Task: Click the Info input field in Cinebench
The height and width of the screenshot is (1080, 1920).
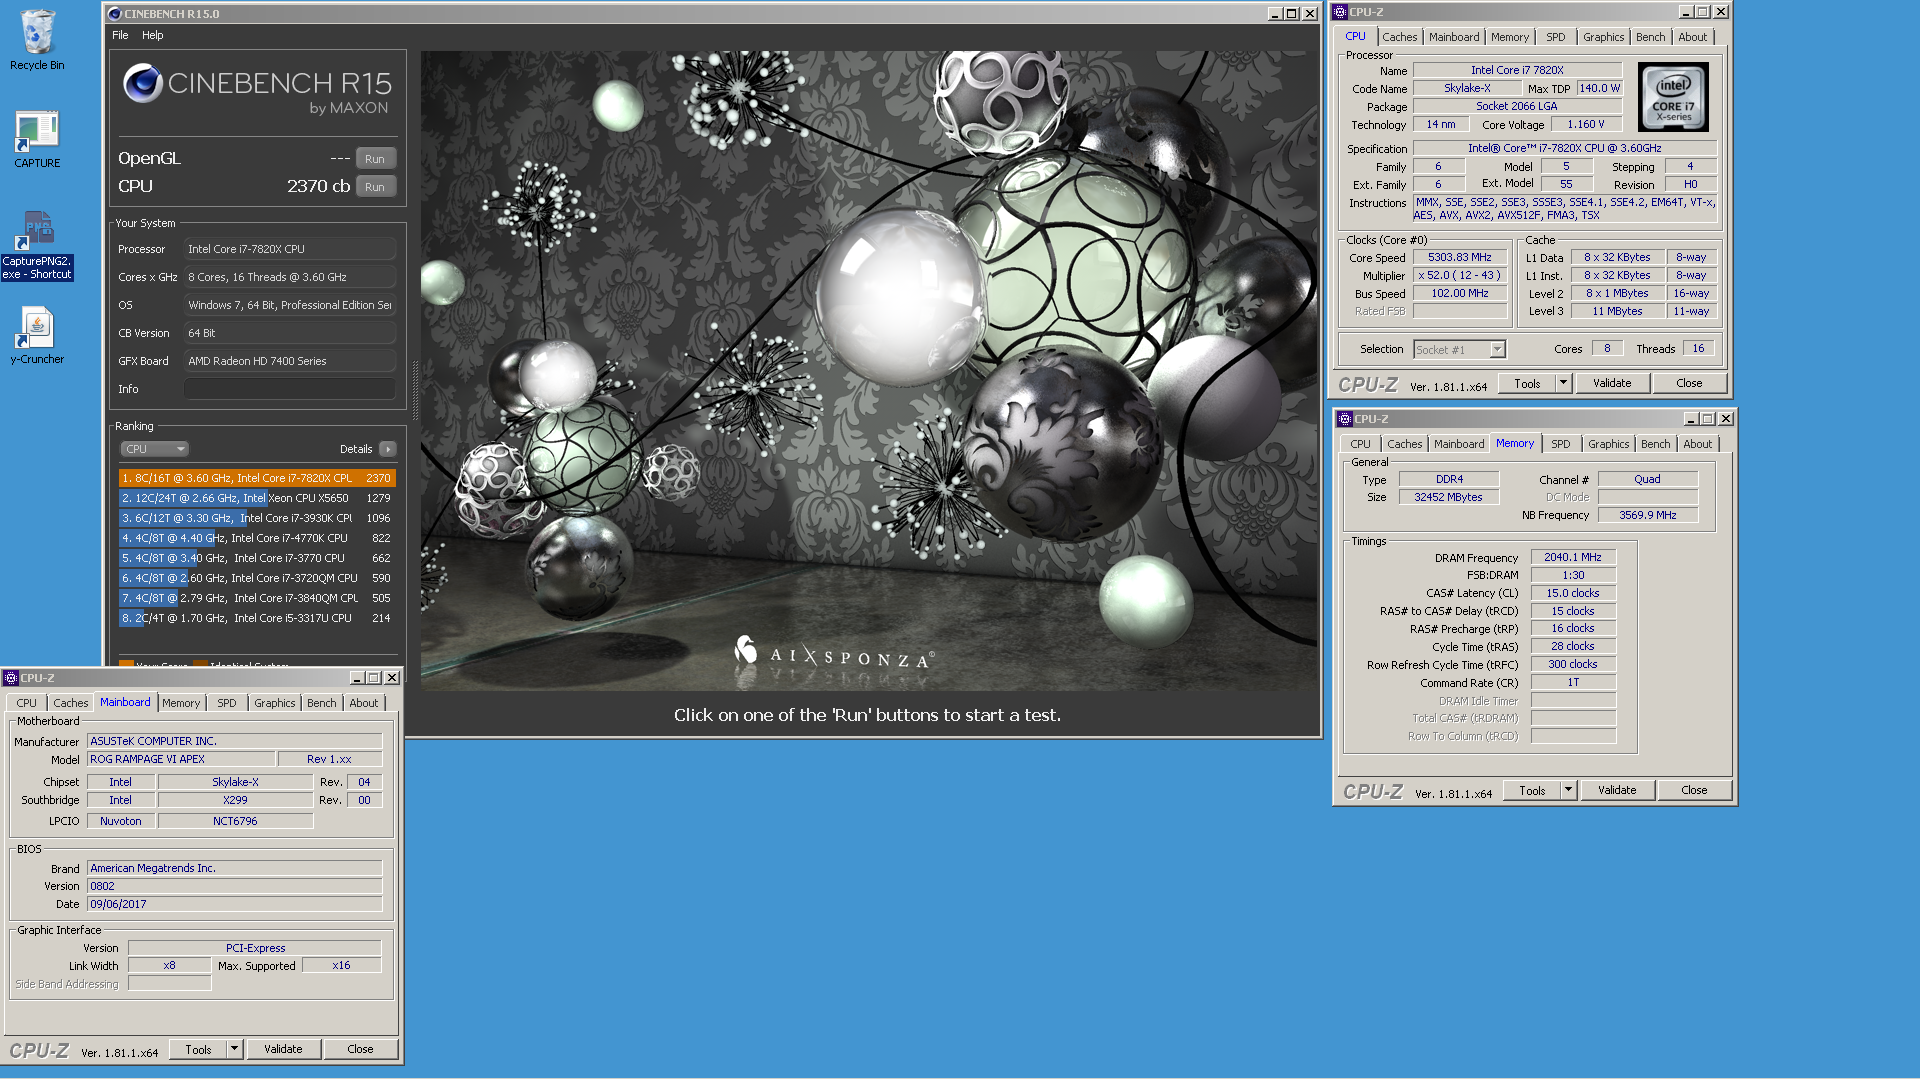Action: click(290, 389)
